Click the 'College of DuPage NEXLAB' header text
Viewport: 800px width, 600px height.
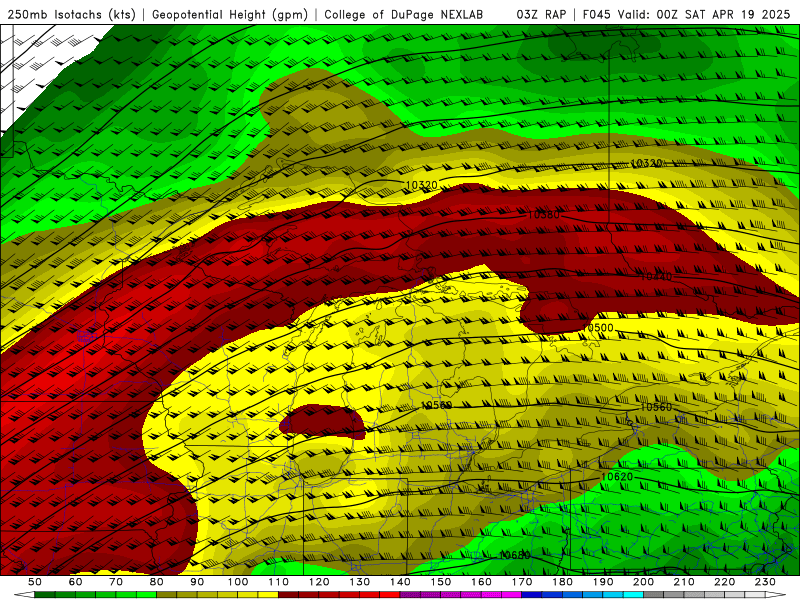coord(403,15)
